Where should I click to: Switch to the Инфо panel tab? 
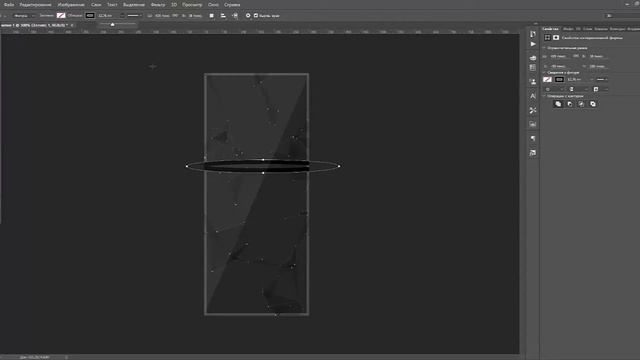coord(568,29)
